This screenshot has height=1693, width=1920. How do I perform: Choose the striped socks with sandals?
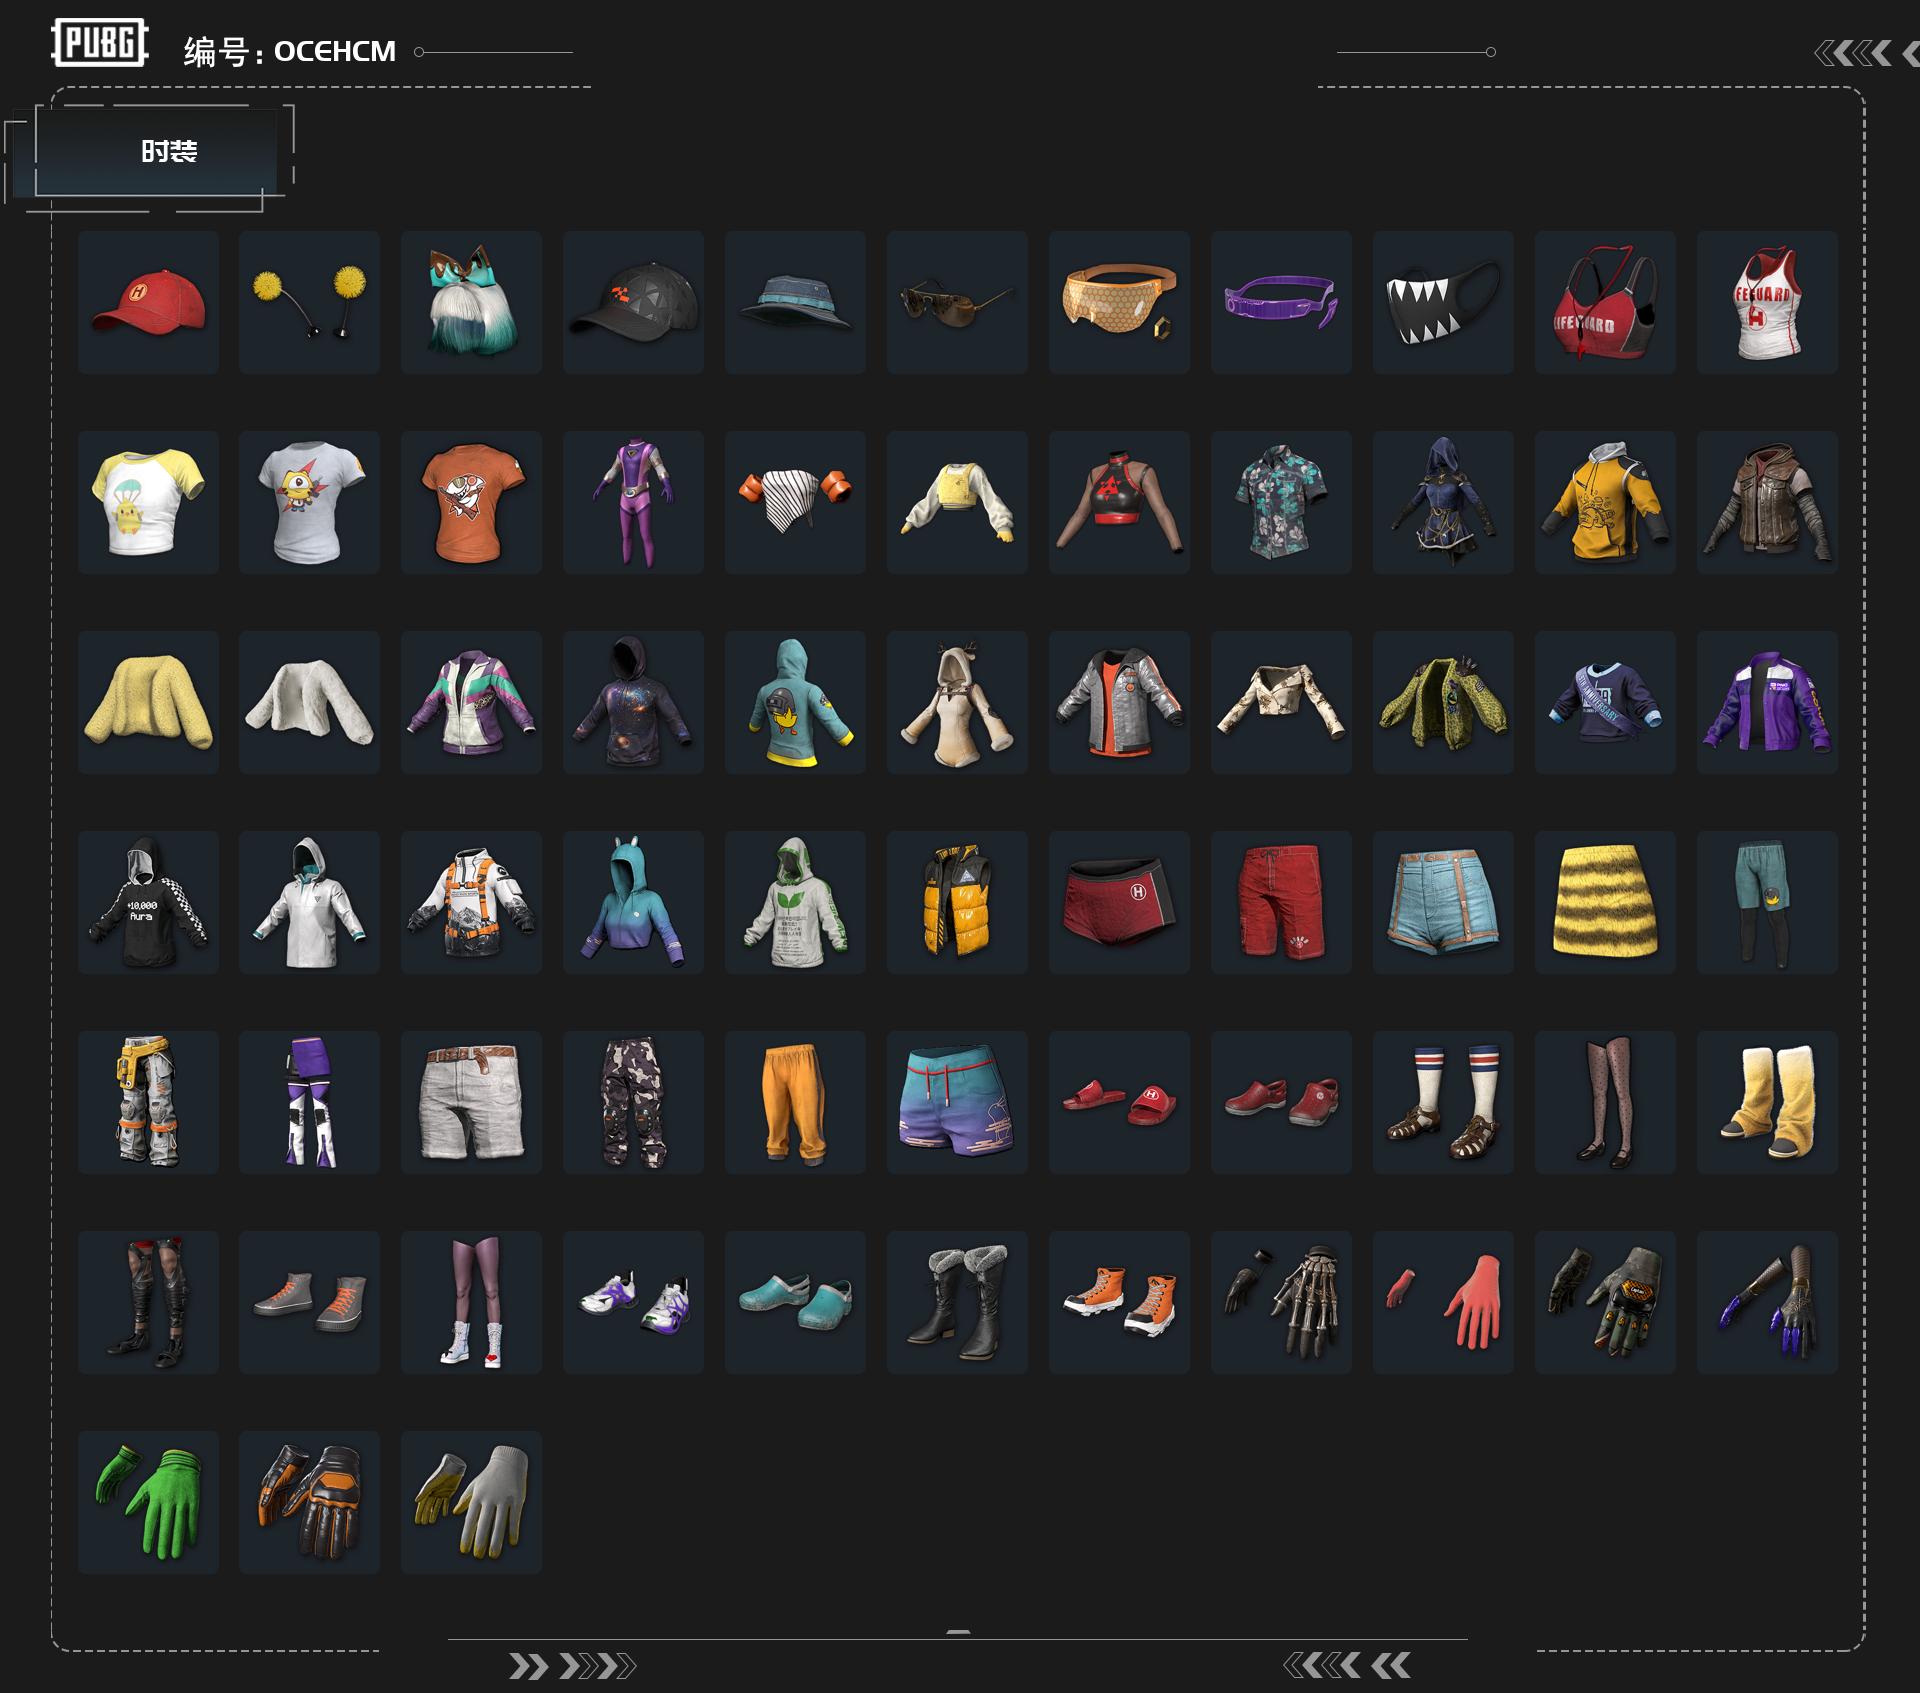coord(1443,1102)
